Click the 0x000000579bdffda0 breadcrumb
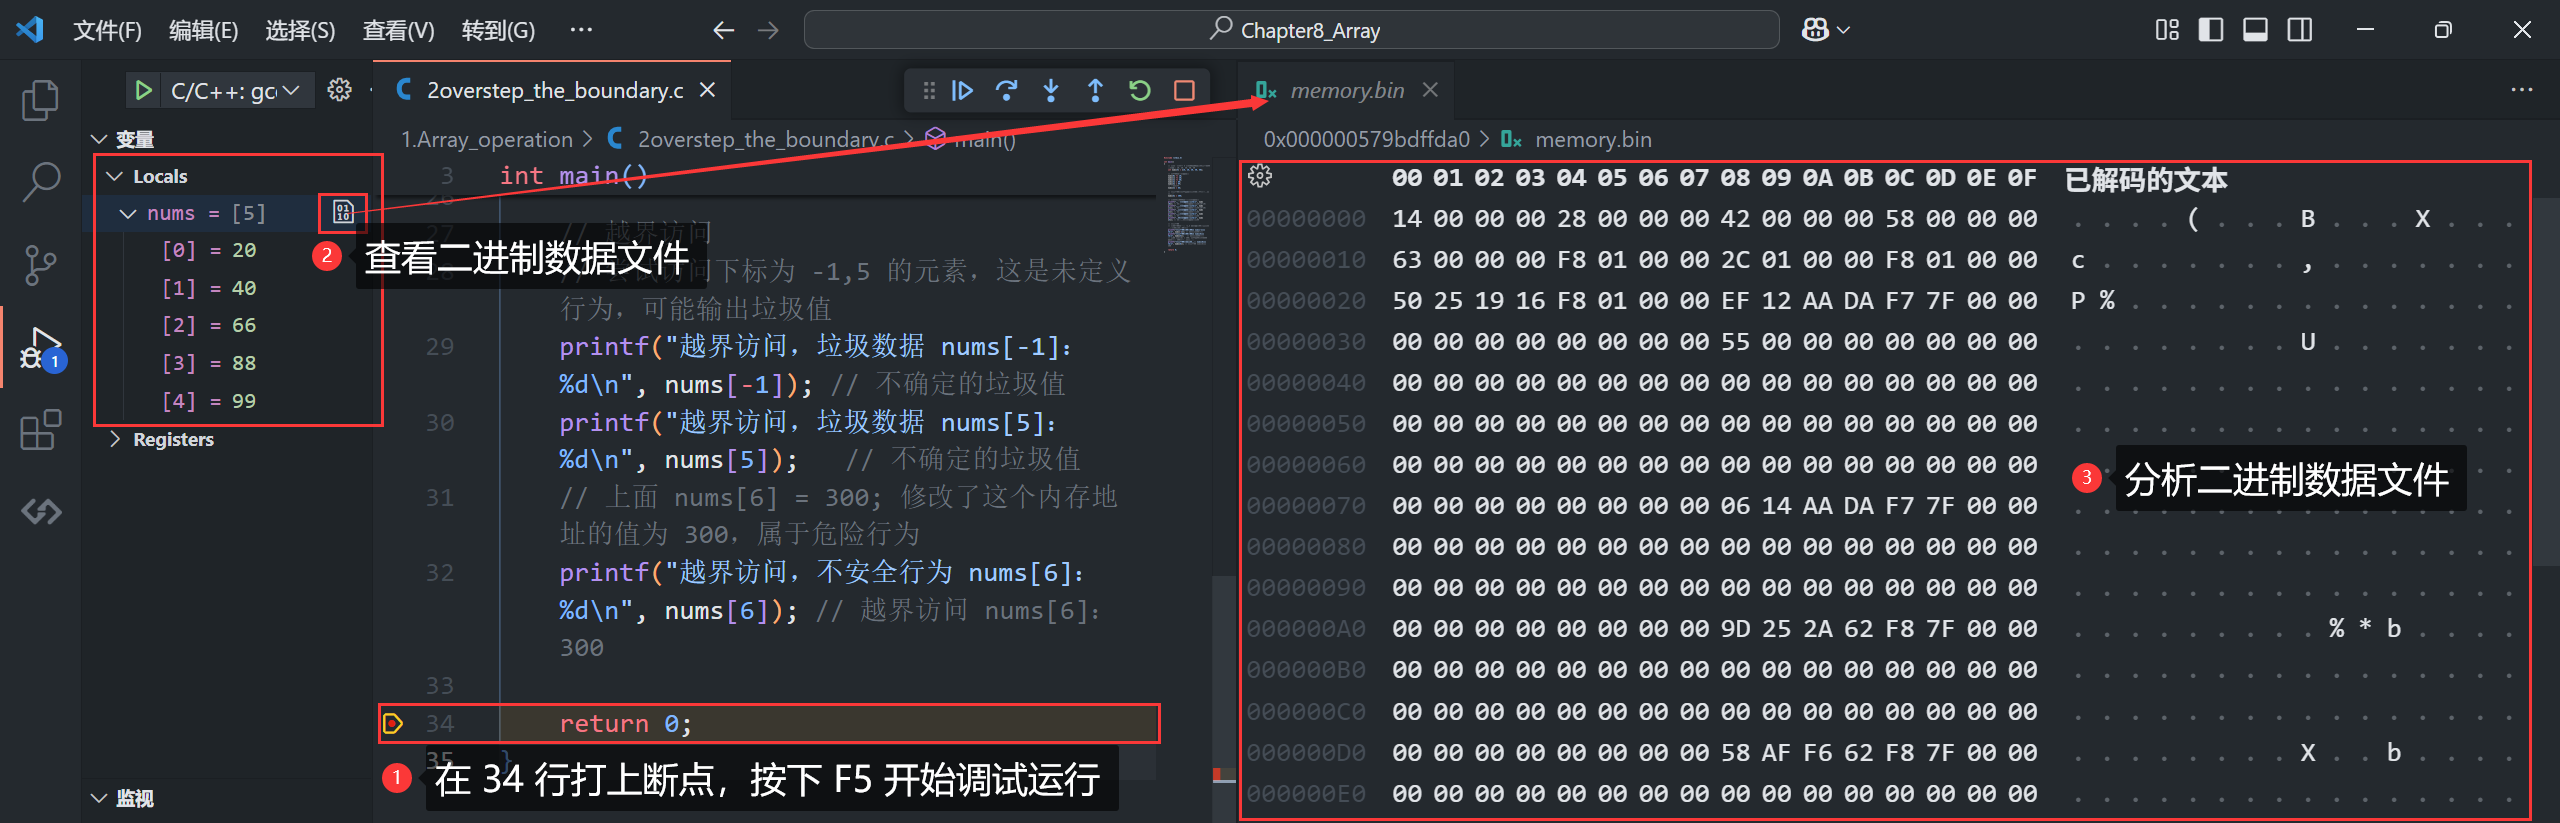2560x823 pixels. coord(1367,140)
